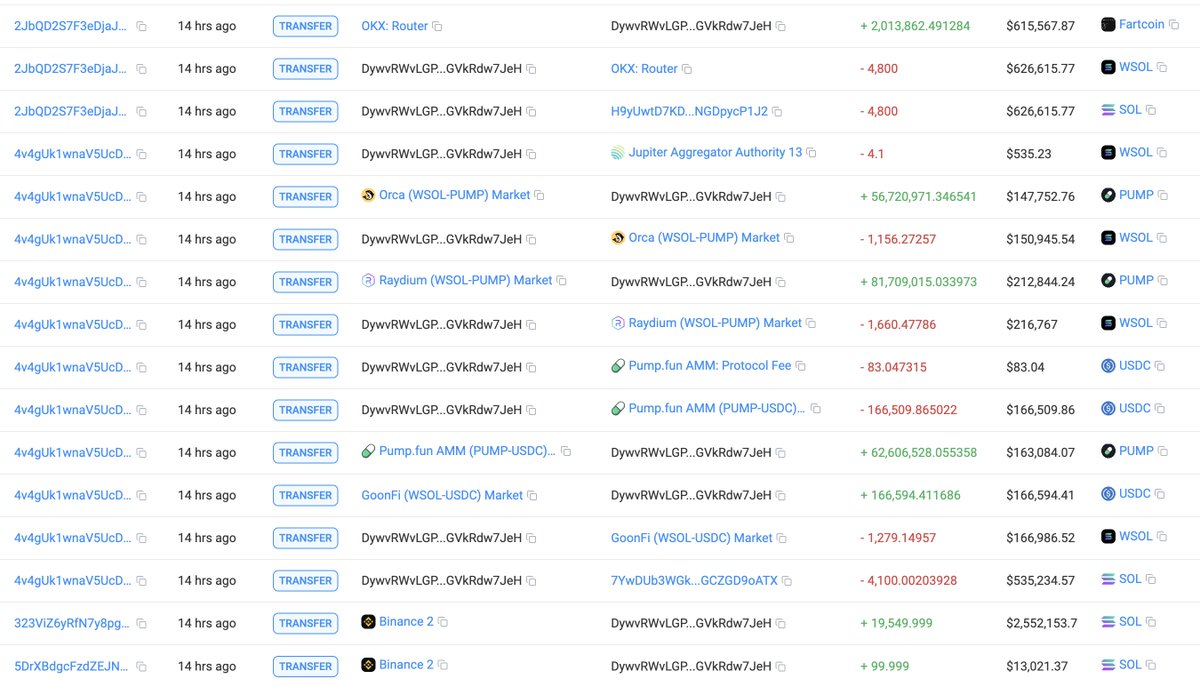
Task: Click copy icon beside Fartcoin token
Action: (1174, 25)
